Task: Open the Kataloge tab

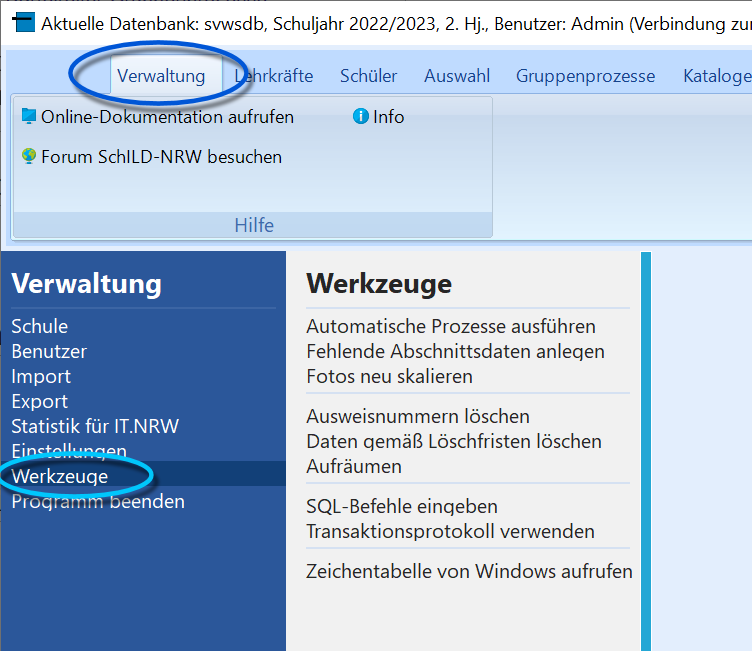Action: tap(717, 76)
